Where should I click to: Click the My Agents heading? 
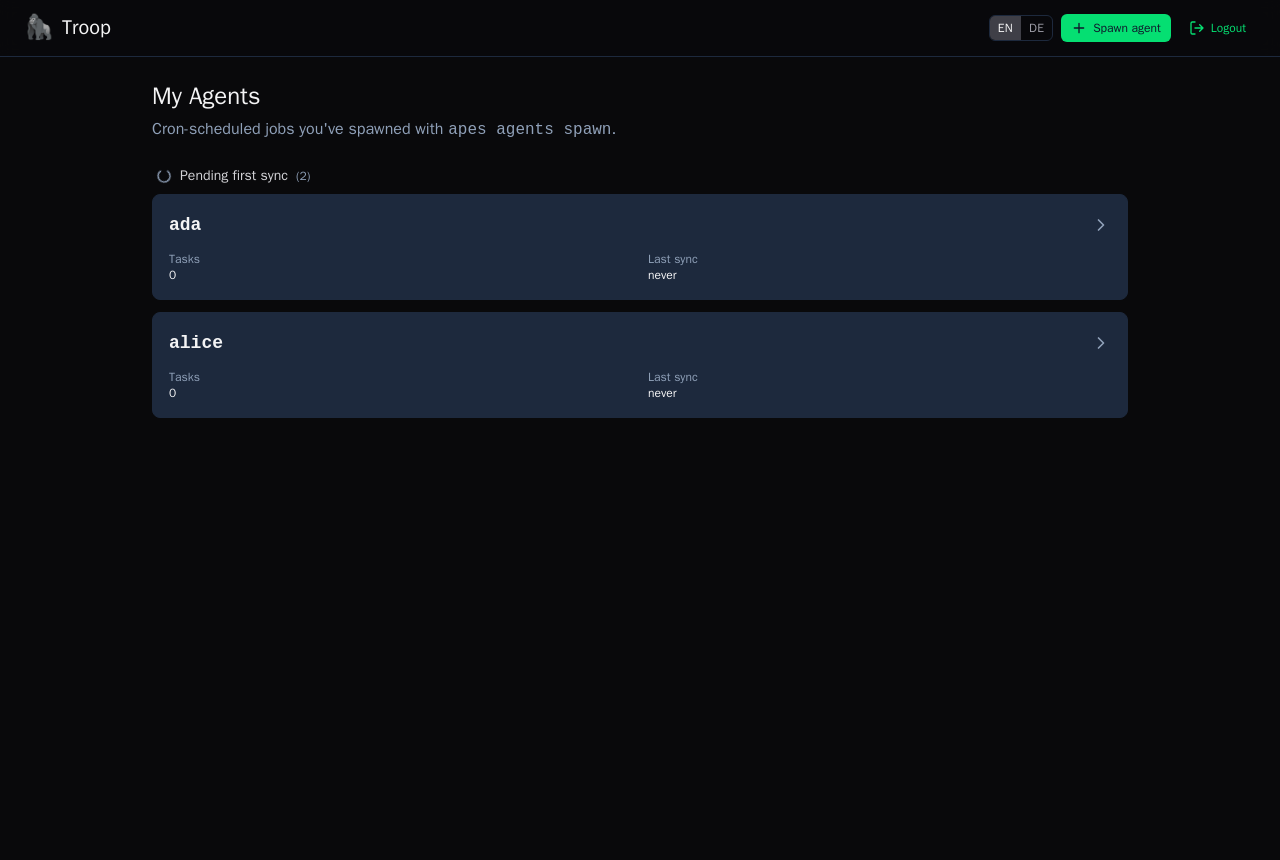point(206,96)
